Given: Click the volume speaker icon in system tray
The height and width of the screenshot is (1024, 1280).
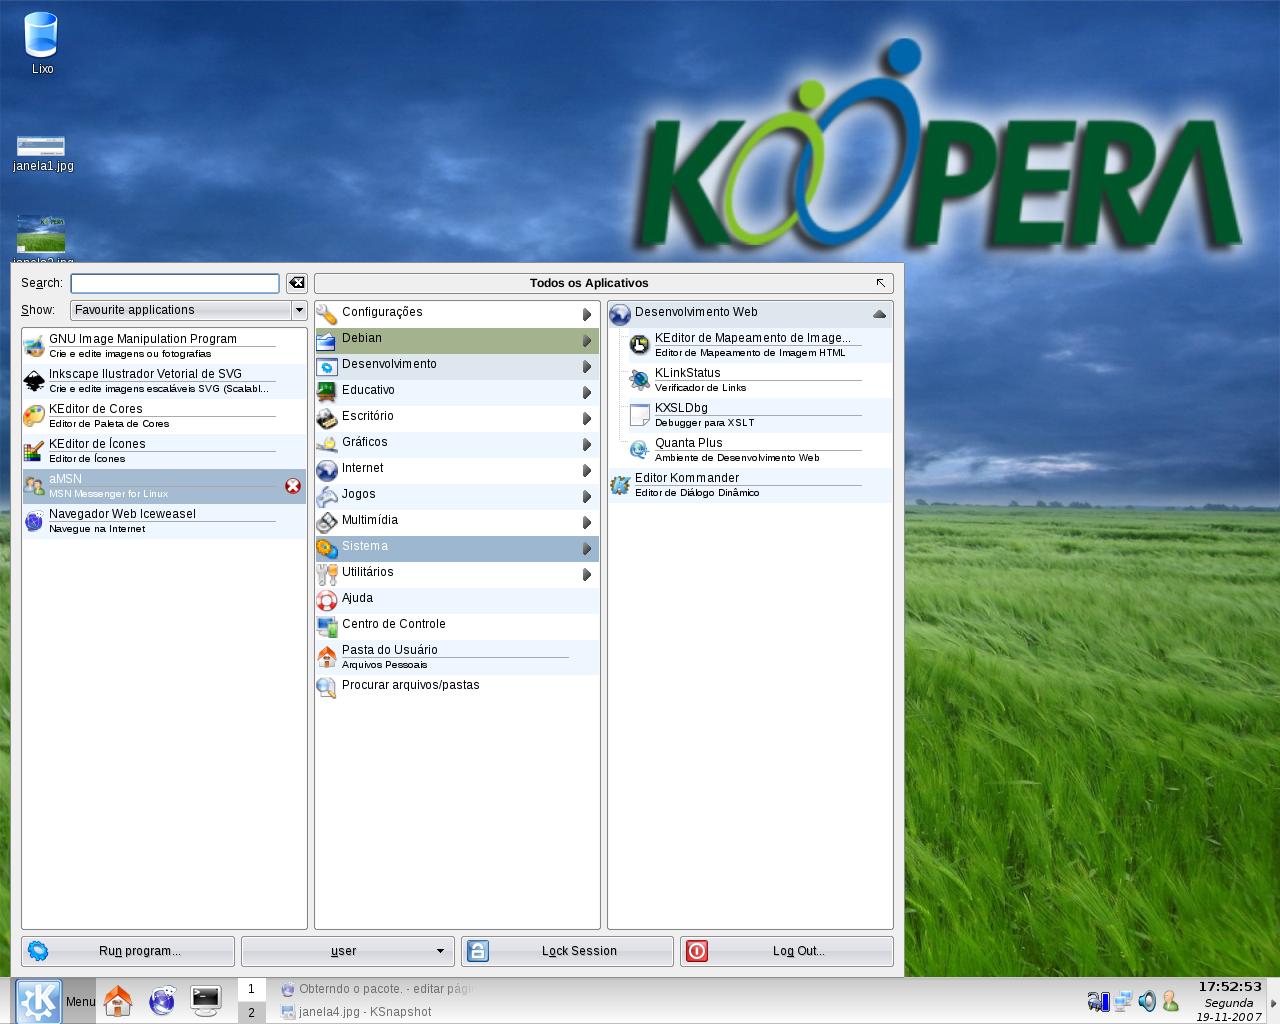Looking at the screenshot, I should tap(1147, 1001).
